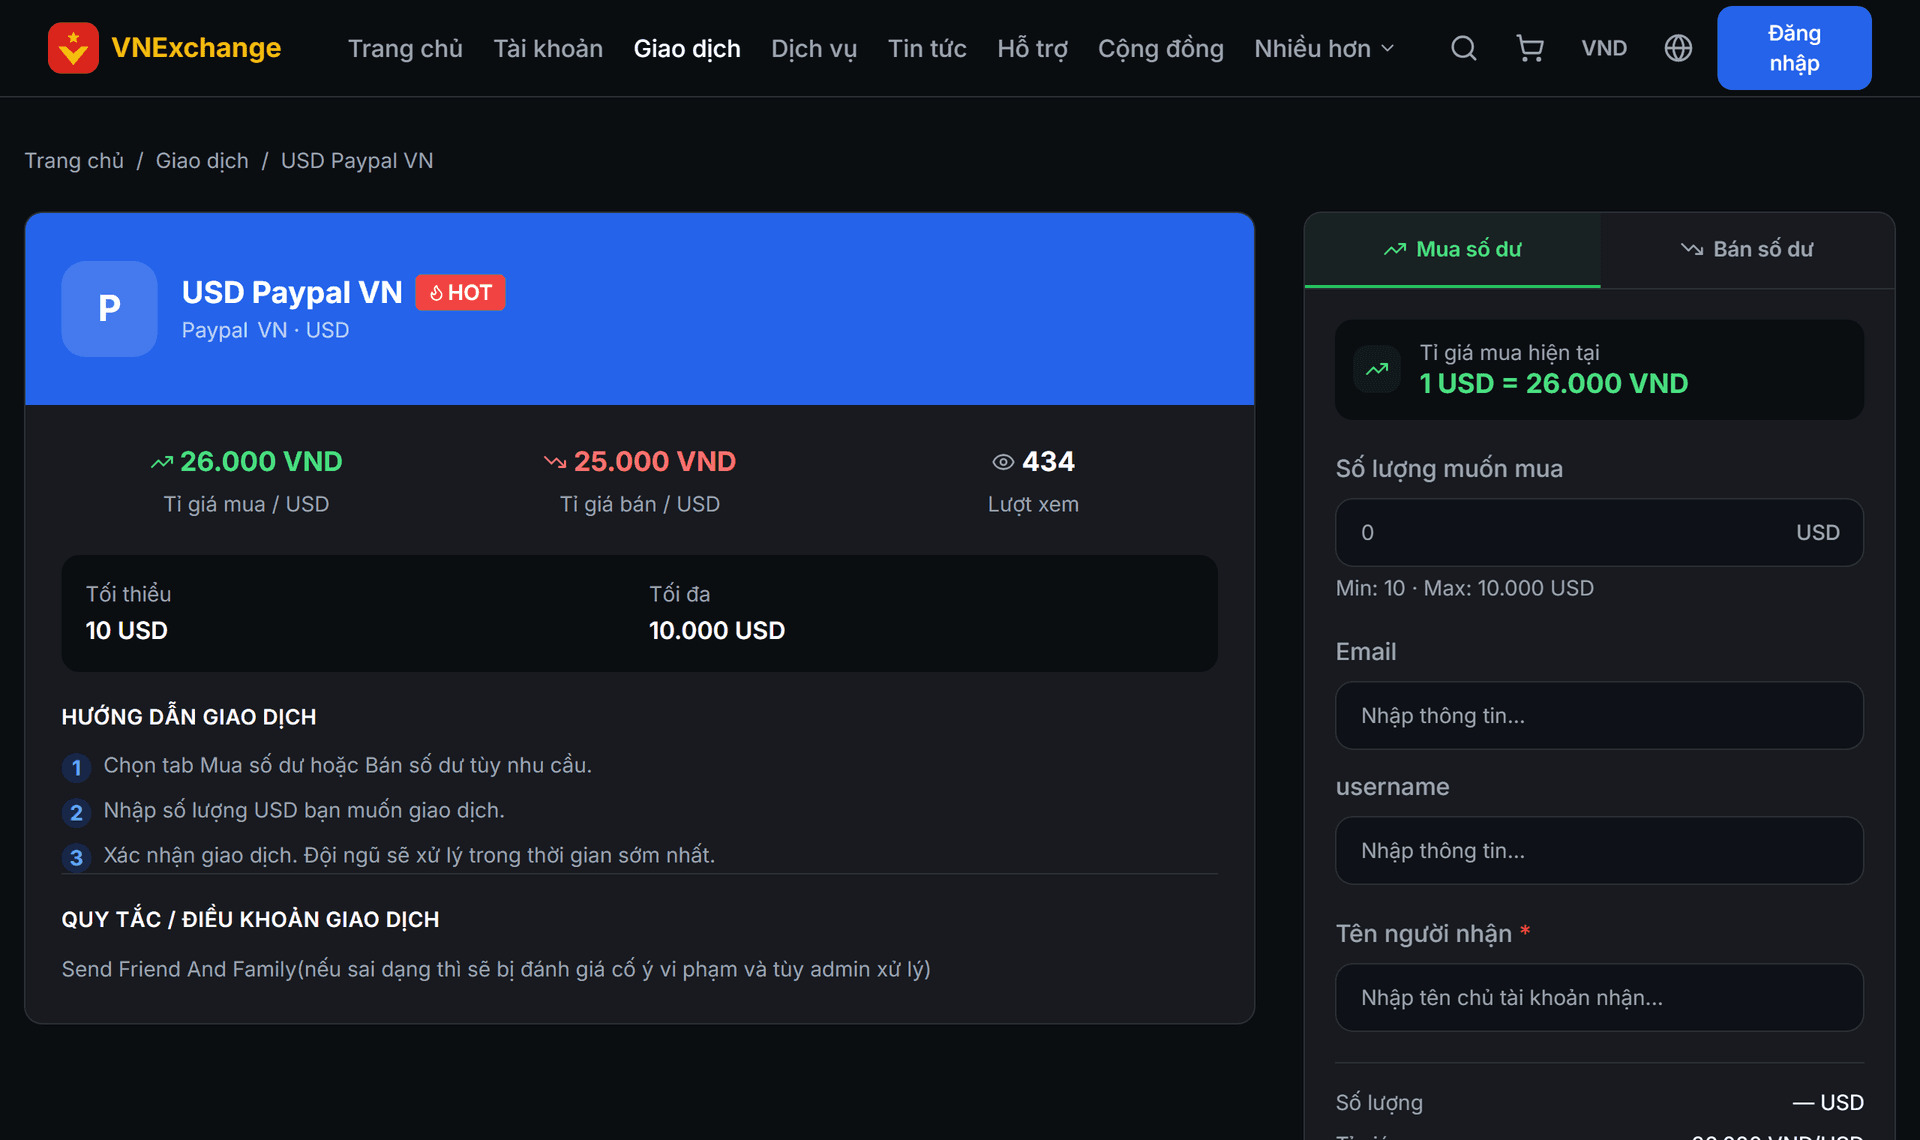The image size is (1920, 1140).
Task: Click guide step 'Nhập số lượng USD'
Action: pyautogui.click(x=304, y=811)
